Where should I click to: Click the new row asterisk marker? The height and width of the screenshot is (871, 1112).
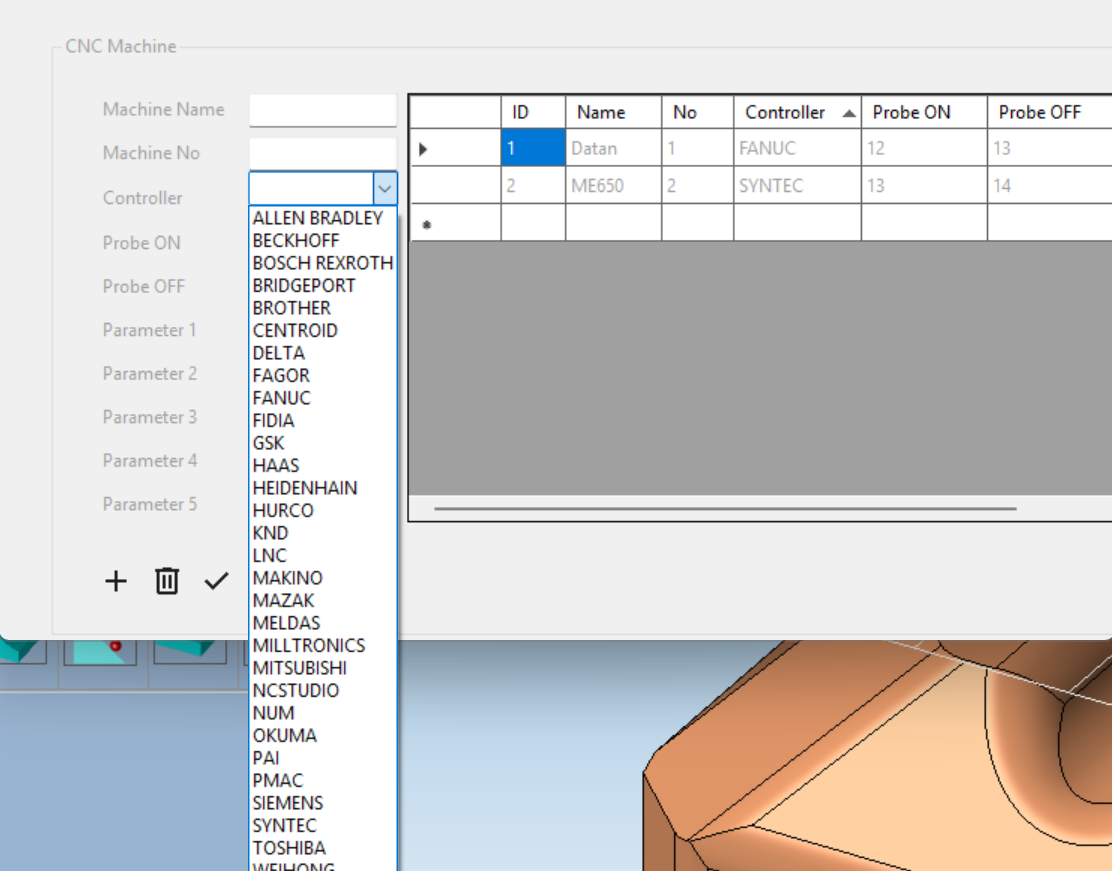point(427,225)
